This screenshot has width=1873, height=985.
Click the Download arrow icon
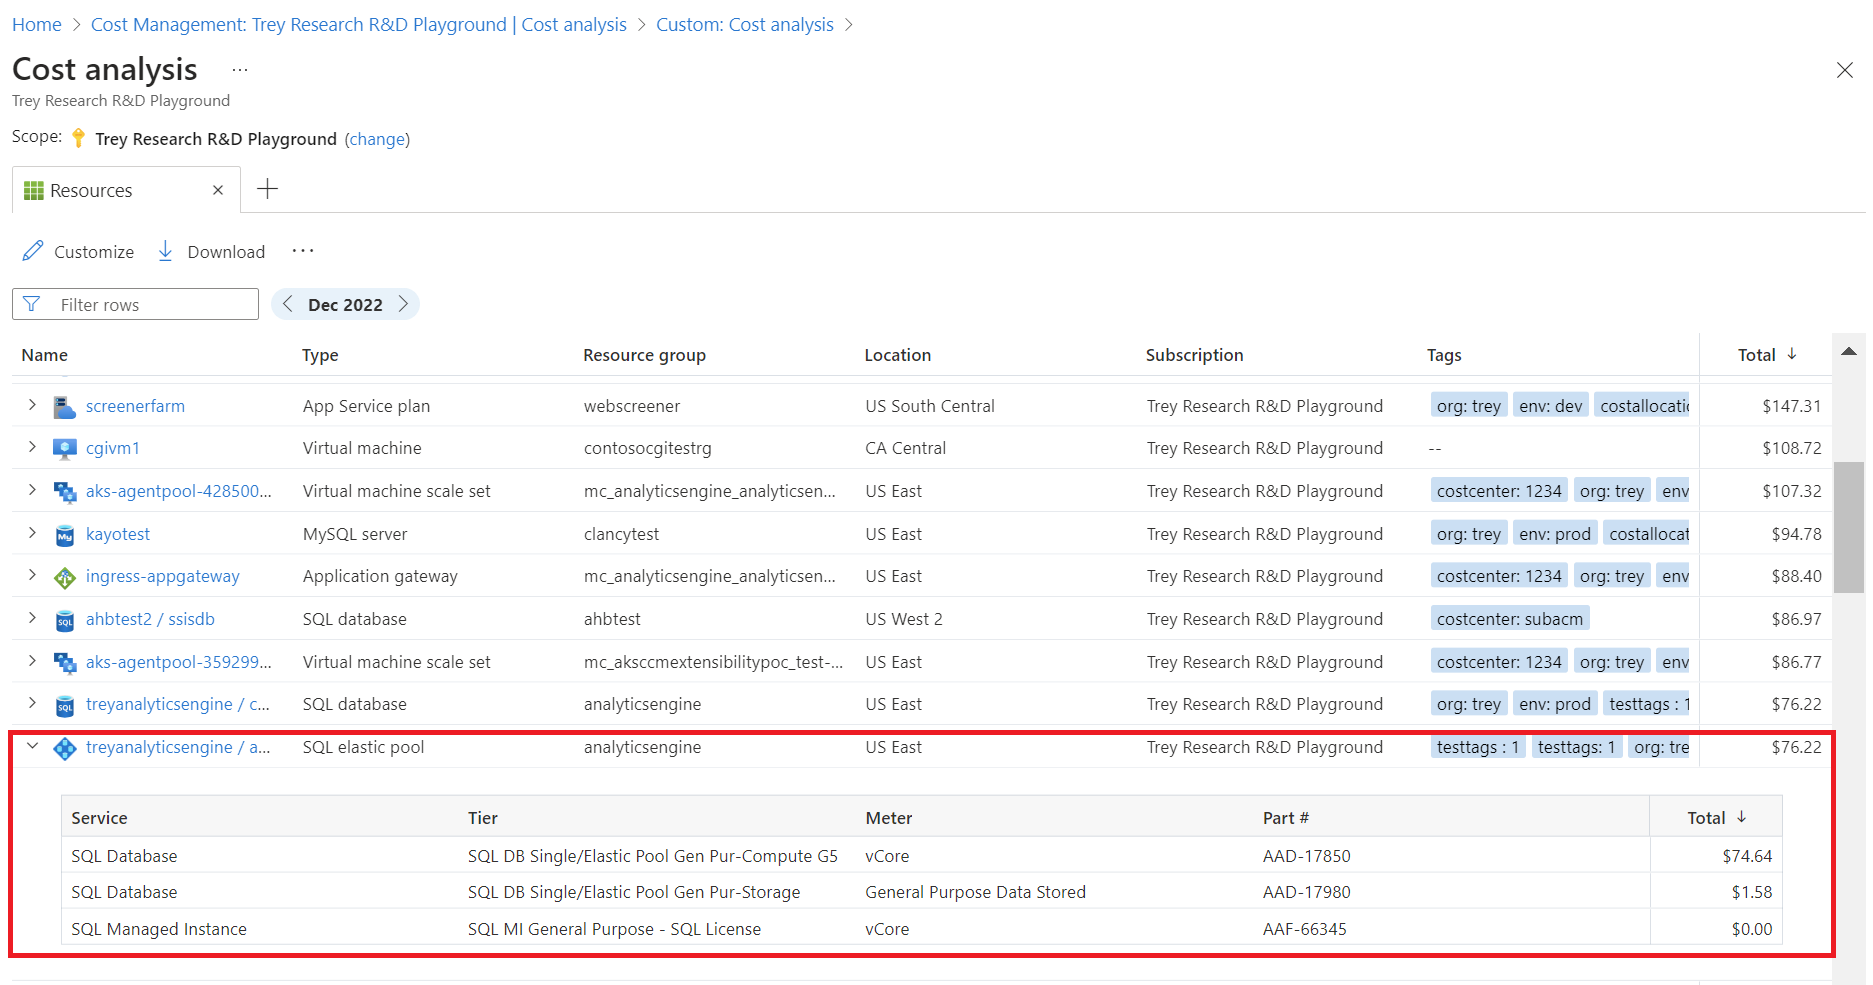pyautogui.click(x=166, y=251)
